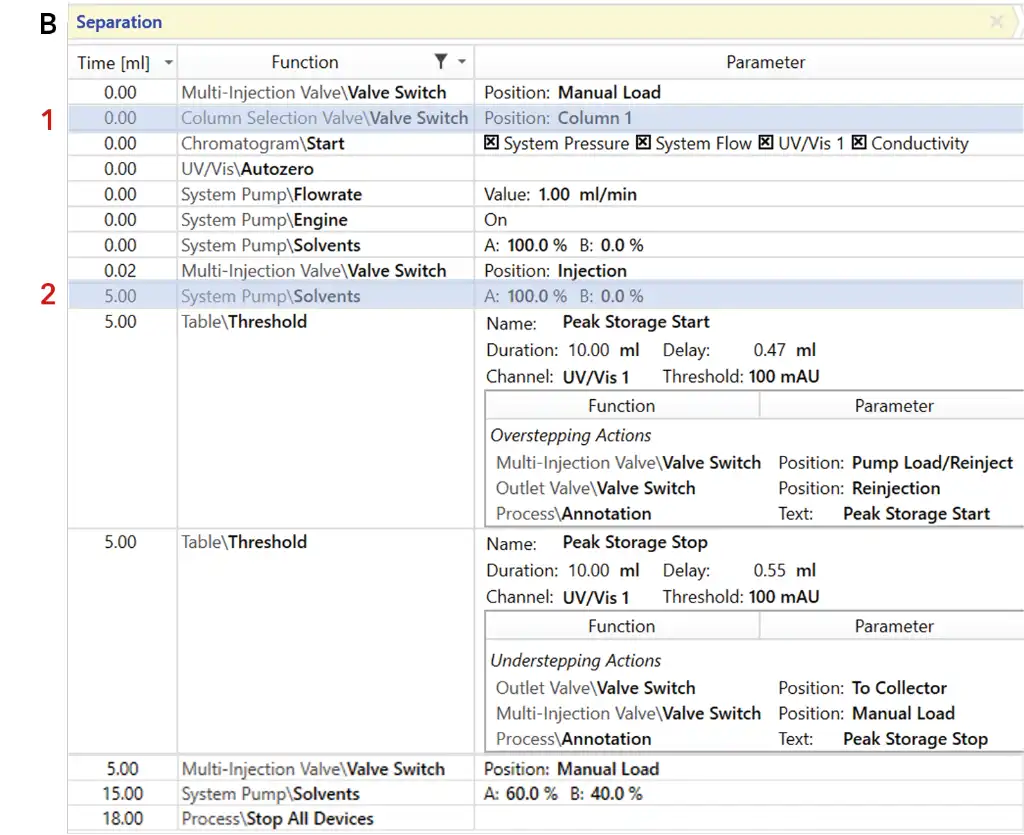Toggle the System Pressure checkbox

tap(491, 143)
